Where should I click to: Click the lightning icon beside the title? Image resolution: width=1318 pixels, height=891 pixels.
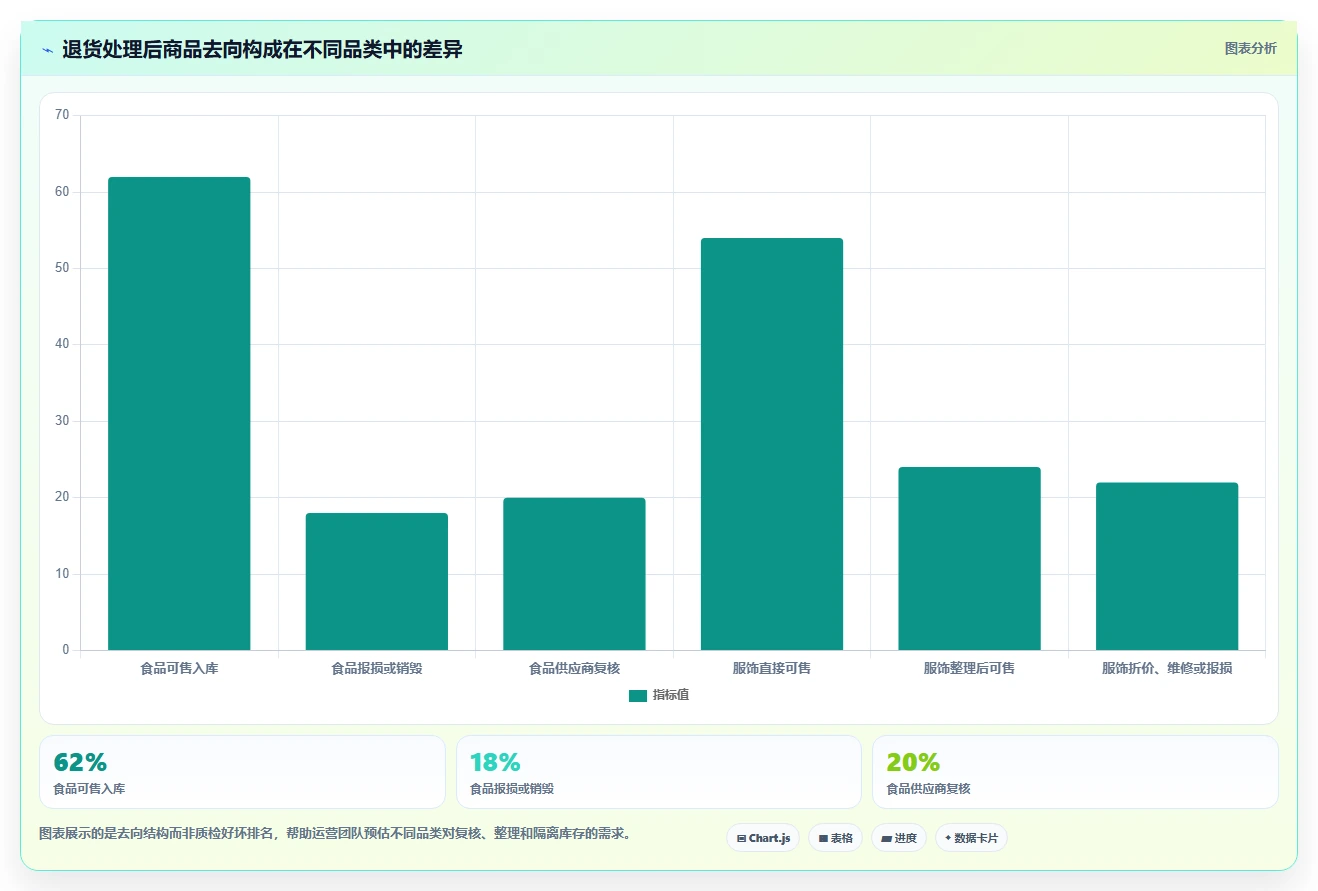(x=48, y=50)
